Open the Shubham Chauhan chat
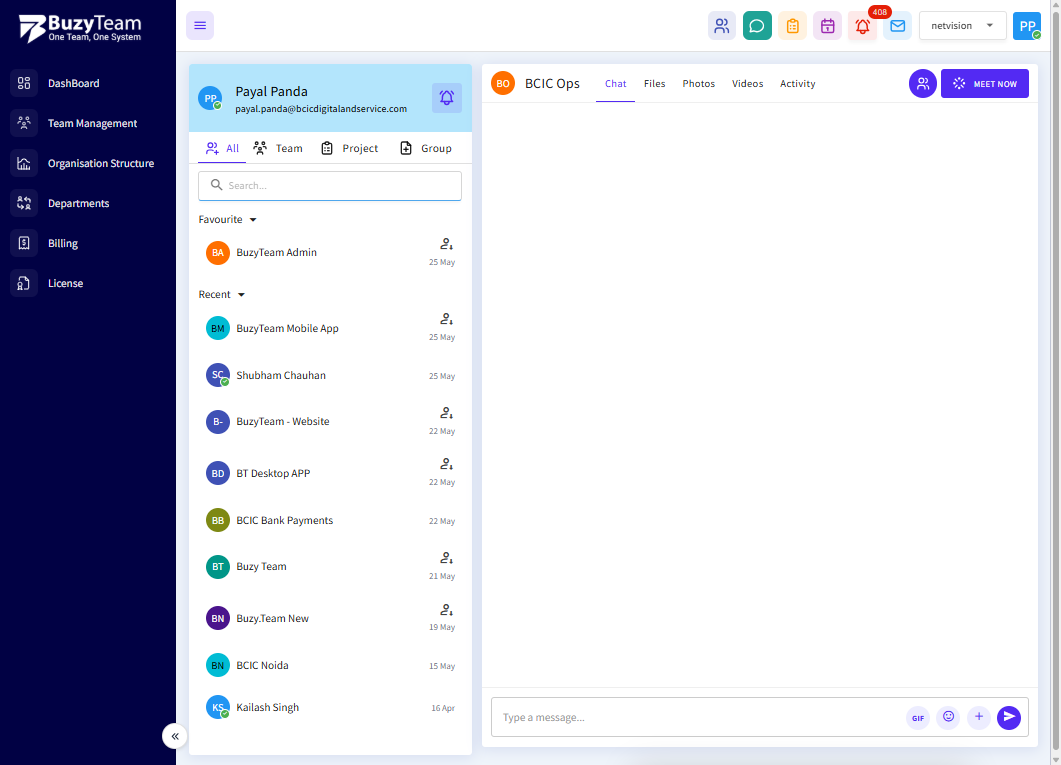The image size is (1061, 765). pos(330,375)
